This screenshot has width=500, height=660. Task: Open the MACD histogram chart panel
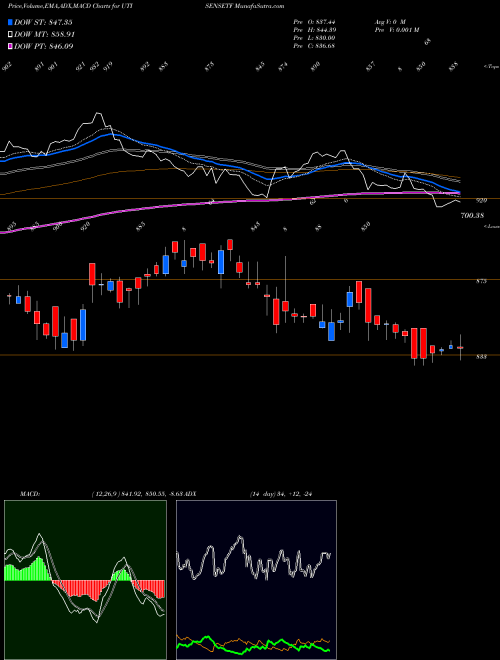pos(85,580)
